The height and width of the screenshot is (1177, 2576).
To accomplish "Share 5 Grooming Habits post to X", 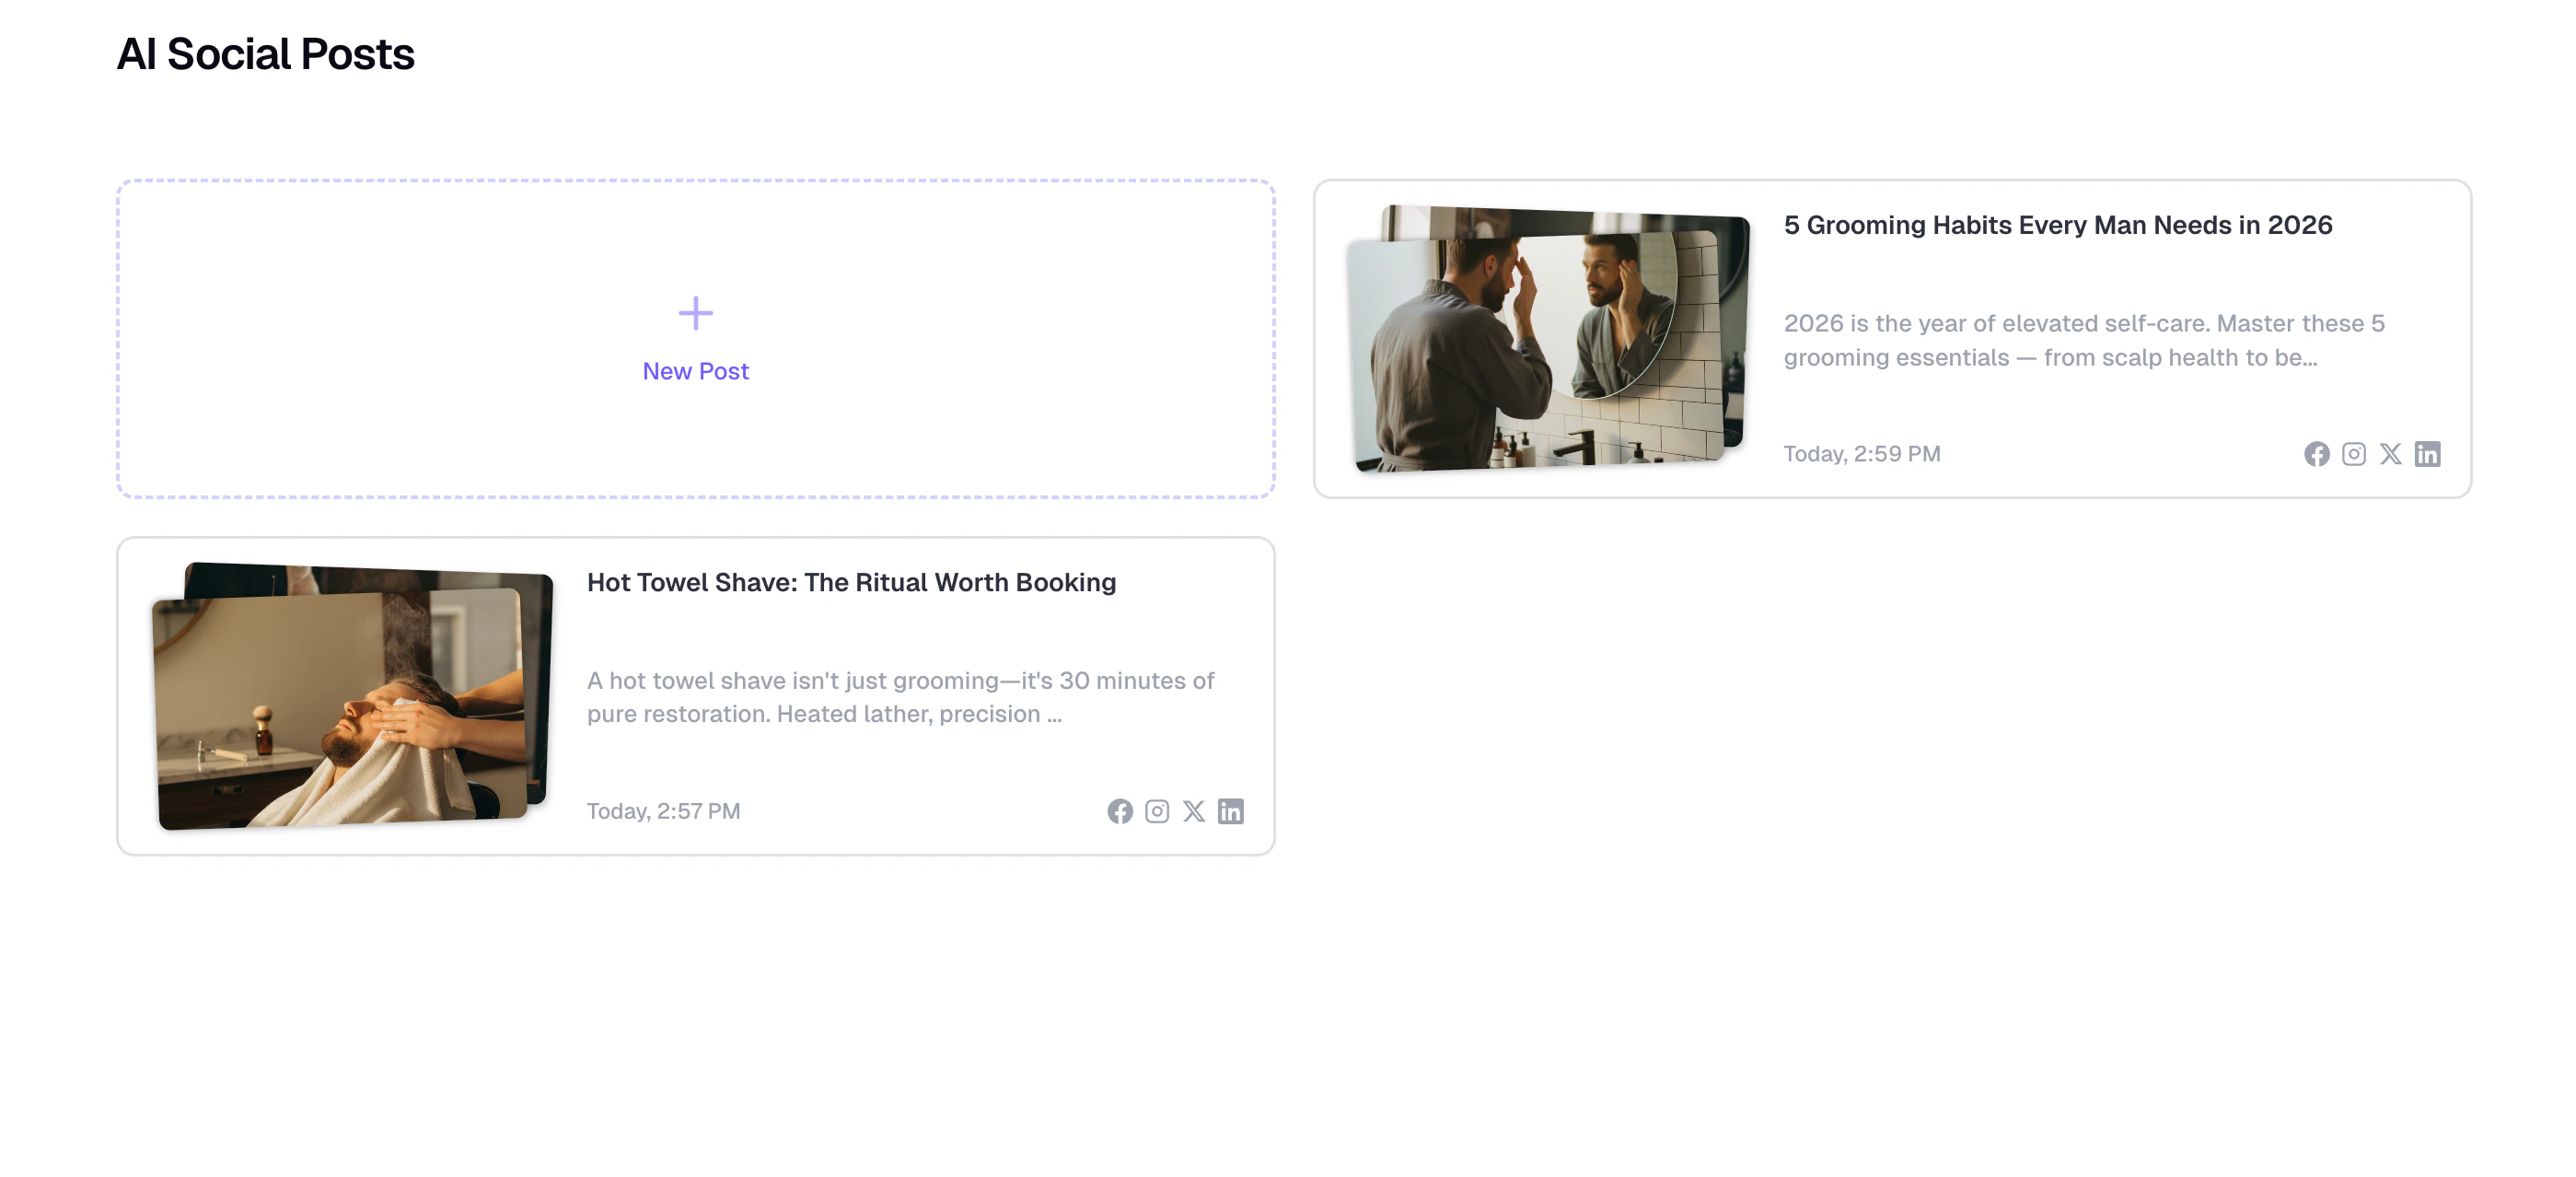I will coord(2391,453).
